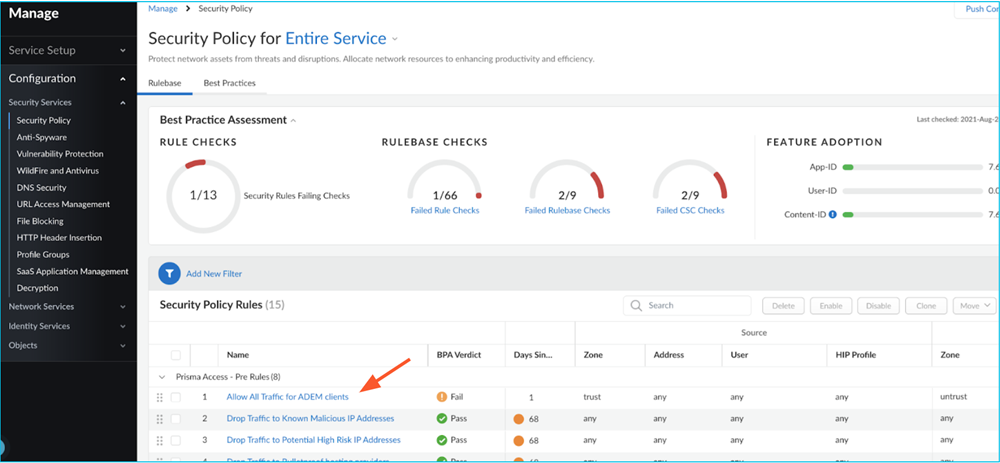Click the magnifier icon in the search box
Screen dimensions: 1000x463
636,306
